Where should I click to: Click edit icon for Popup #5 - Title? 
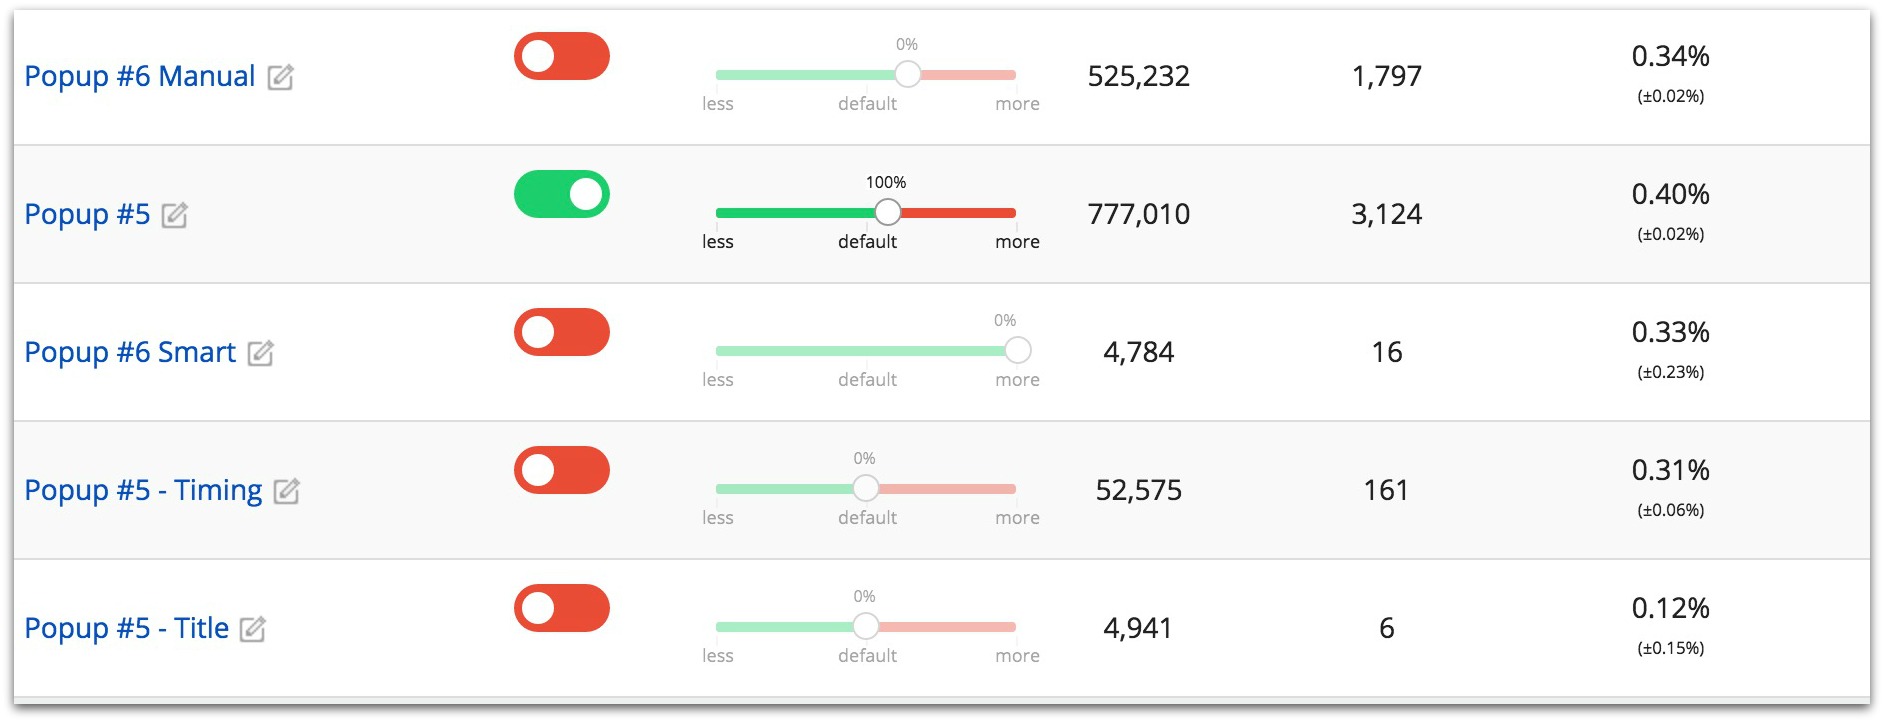(253, 629)
